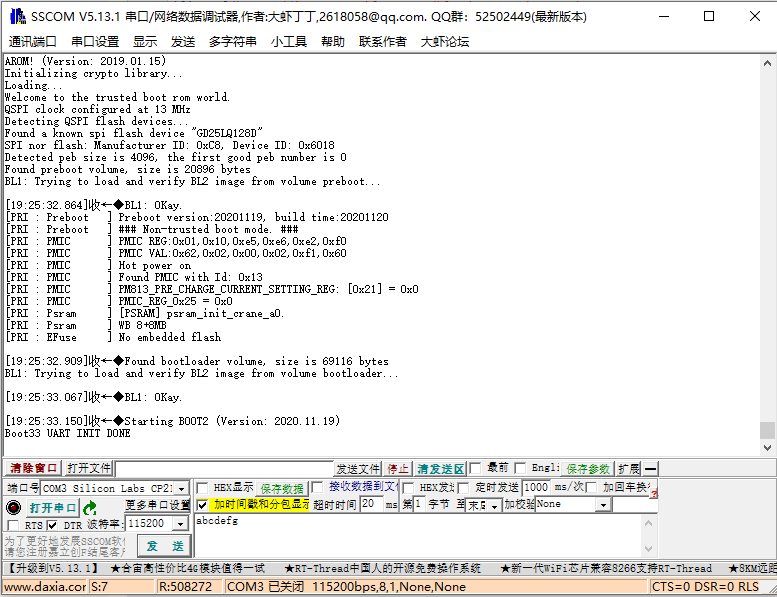Viewport: 777px width, 597px height.
Task: Open the COM3 Silicon Labs port dropdown
Action: (182, 488)
